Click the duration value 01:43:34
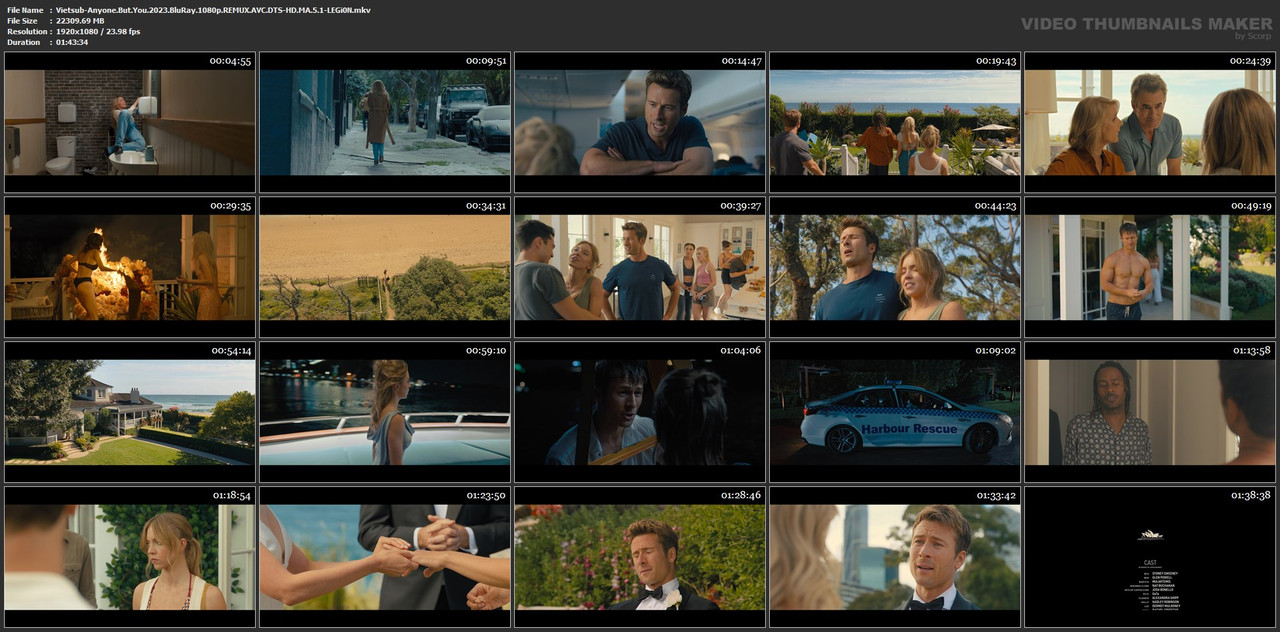1280x632 pixels. (72, 42)
